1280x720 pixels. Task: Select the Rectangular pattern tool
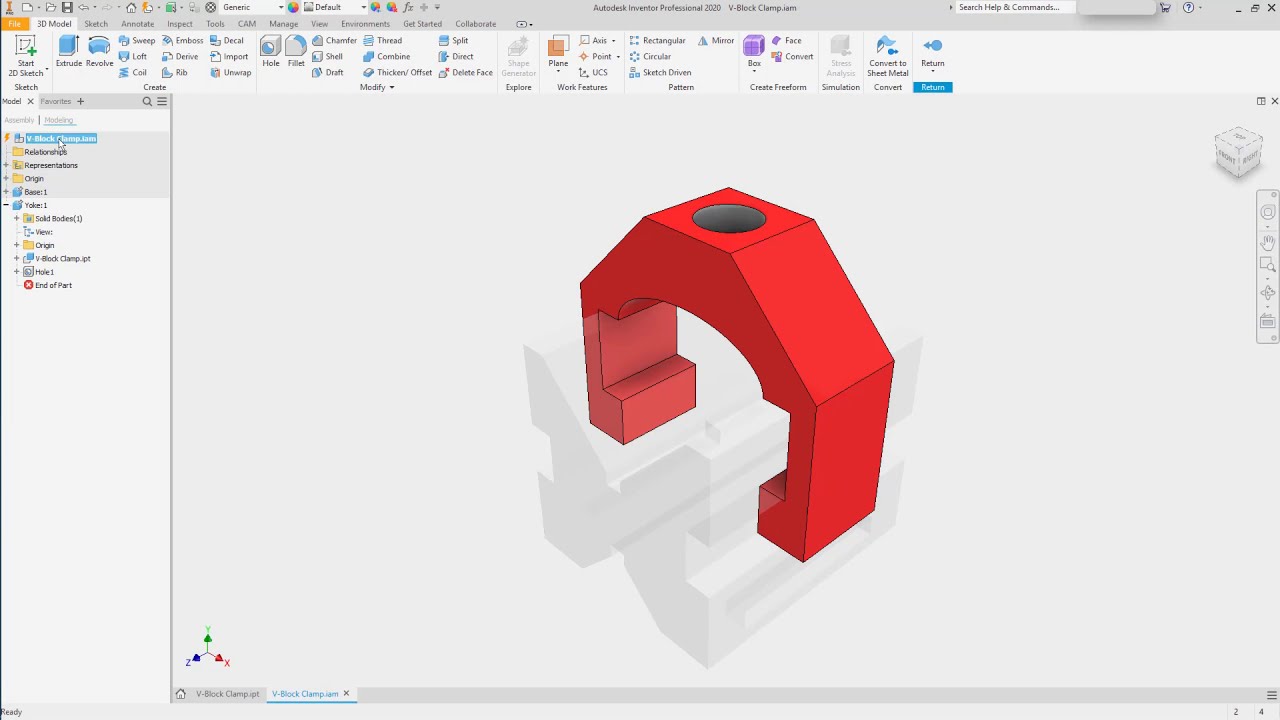657,41
